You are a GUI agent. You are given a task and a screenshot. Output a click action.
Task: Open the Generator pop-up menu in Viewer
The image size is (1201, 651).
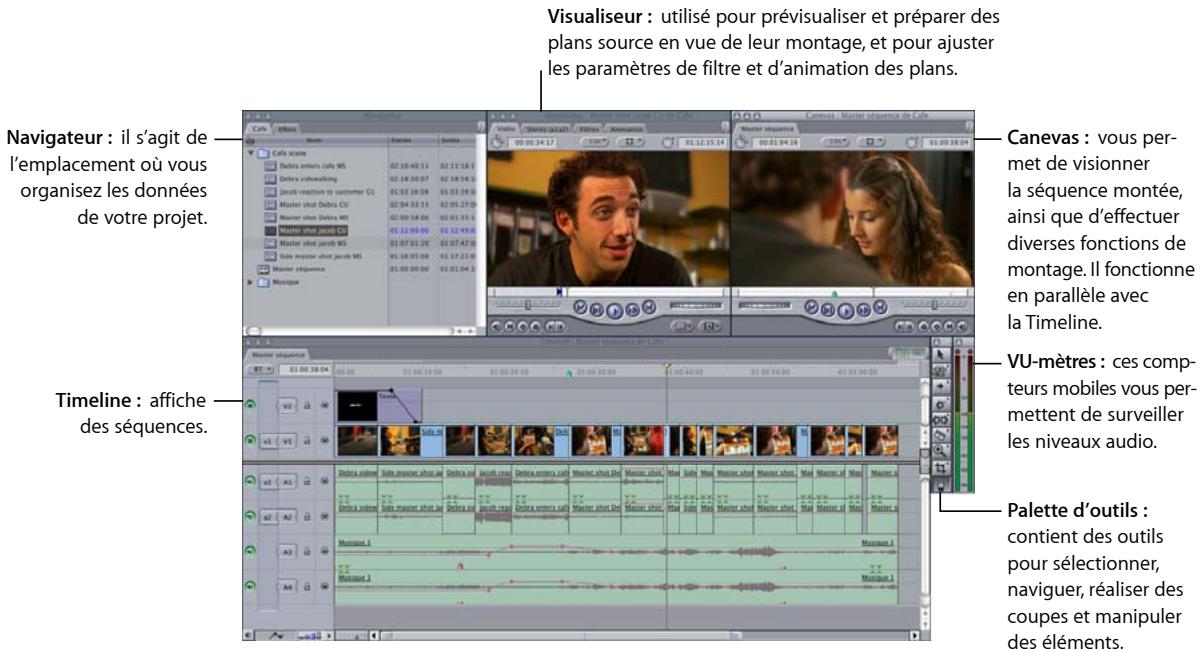coord(711,326)
